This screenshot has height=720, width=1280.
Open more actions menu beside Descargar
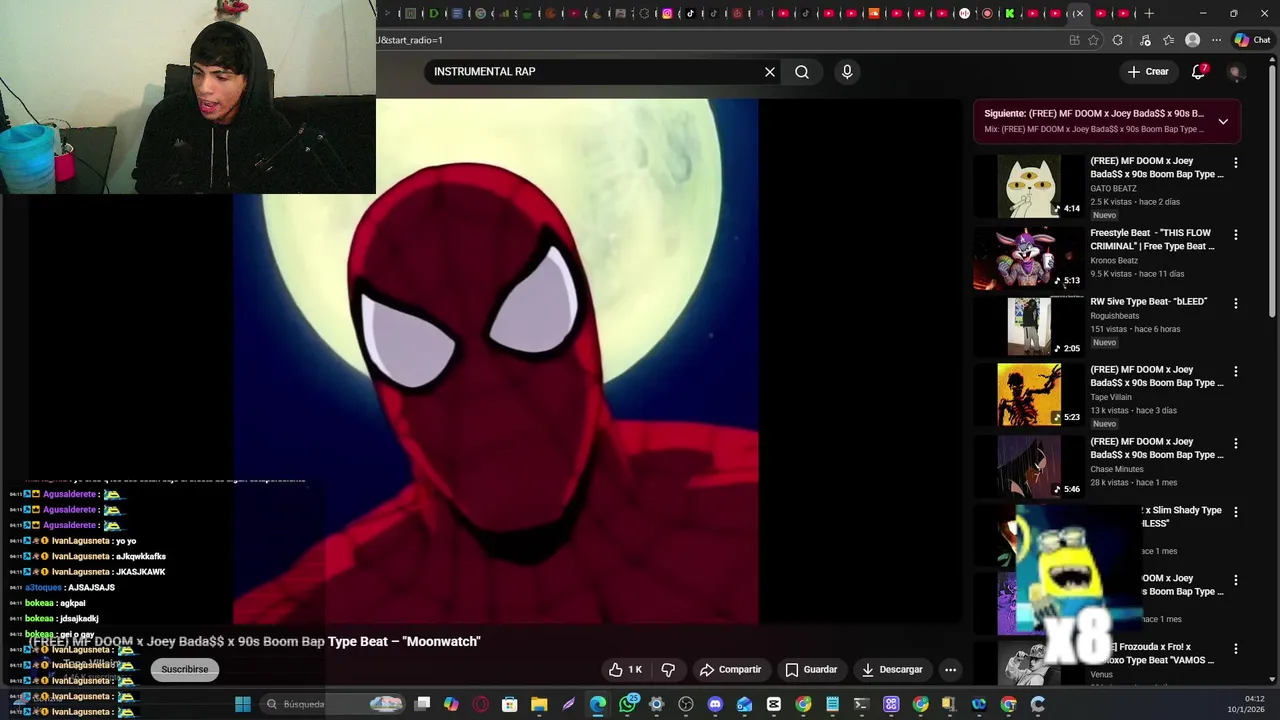[x=951, y=670]
